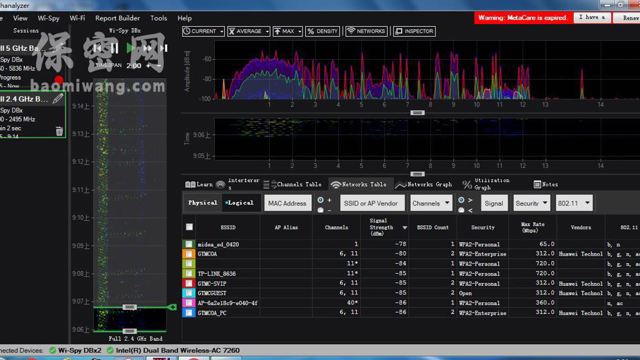This screenshot has height=360, width=640.
Task: Toggle the select-all checkbox in table header
Action: coord(189,227)
